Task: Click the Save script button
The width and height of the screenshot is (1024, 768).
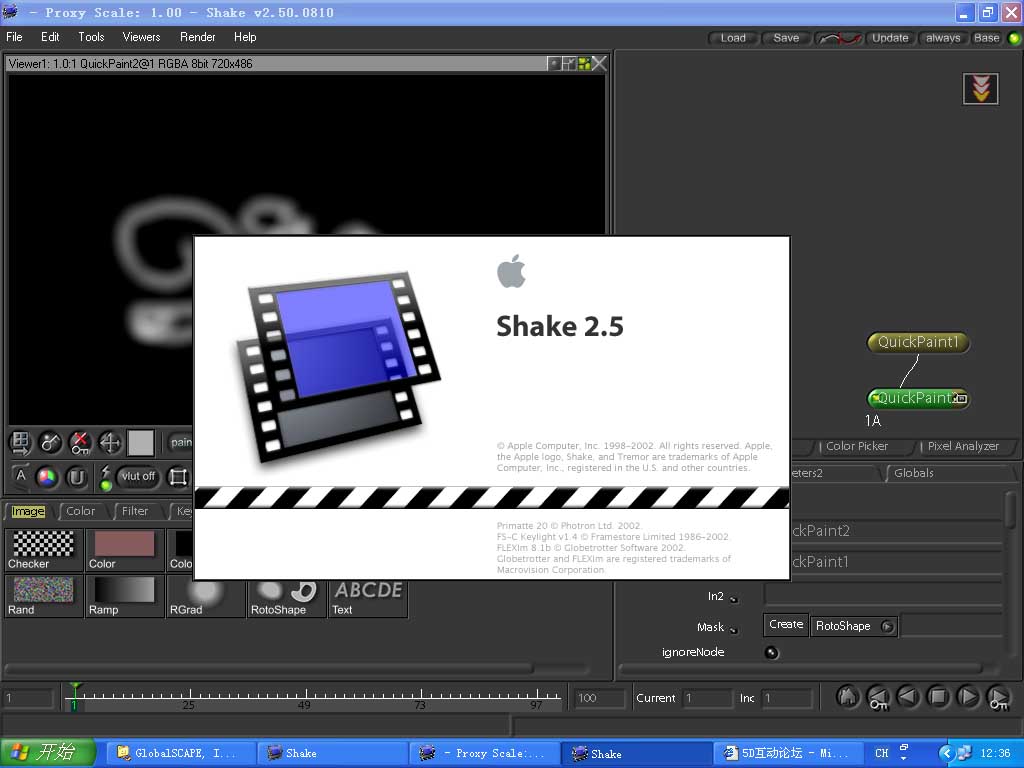Action: (x=786, y=38)
